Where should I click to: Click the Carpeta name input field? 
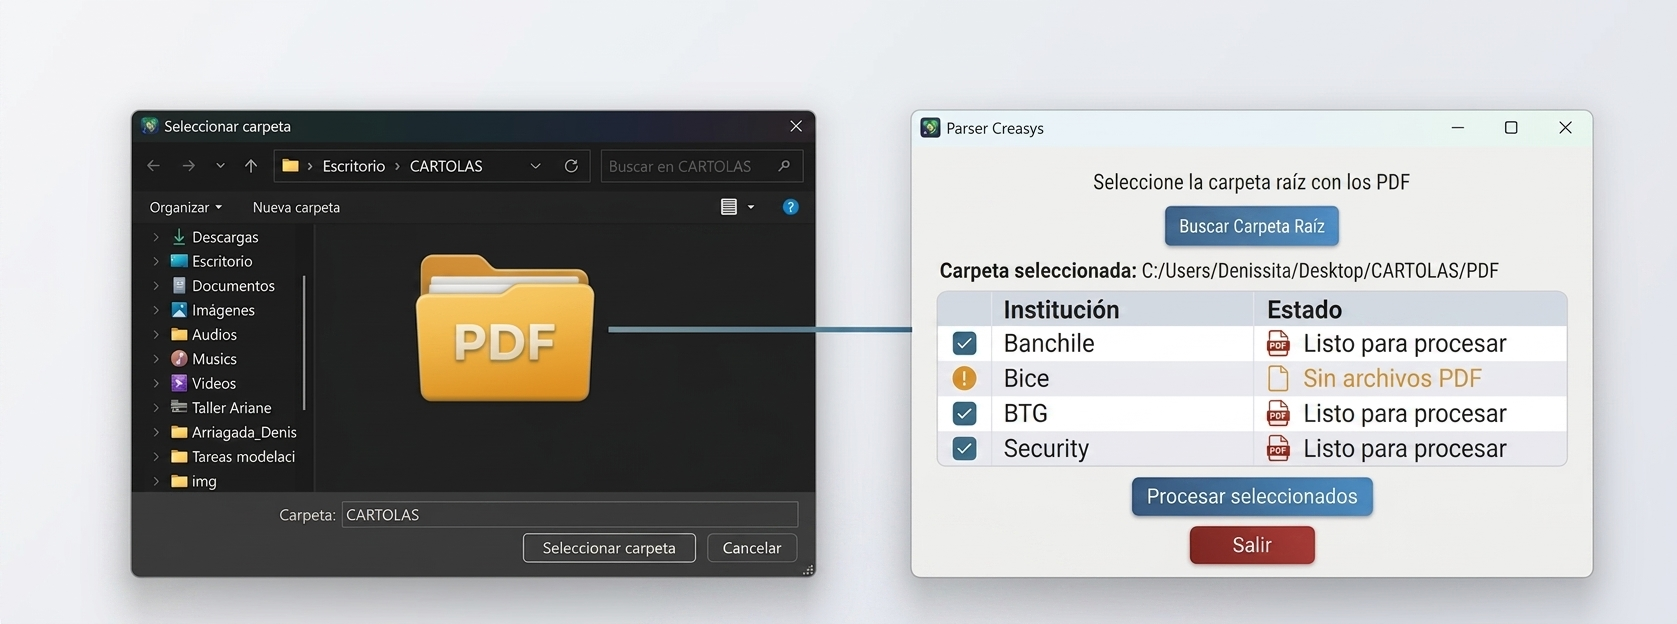[x=569, y=515]
